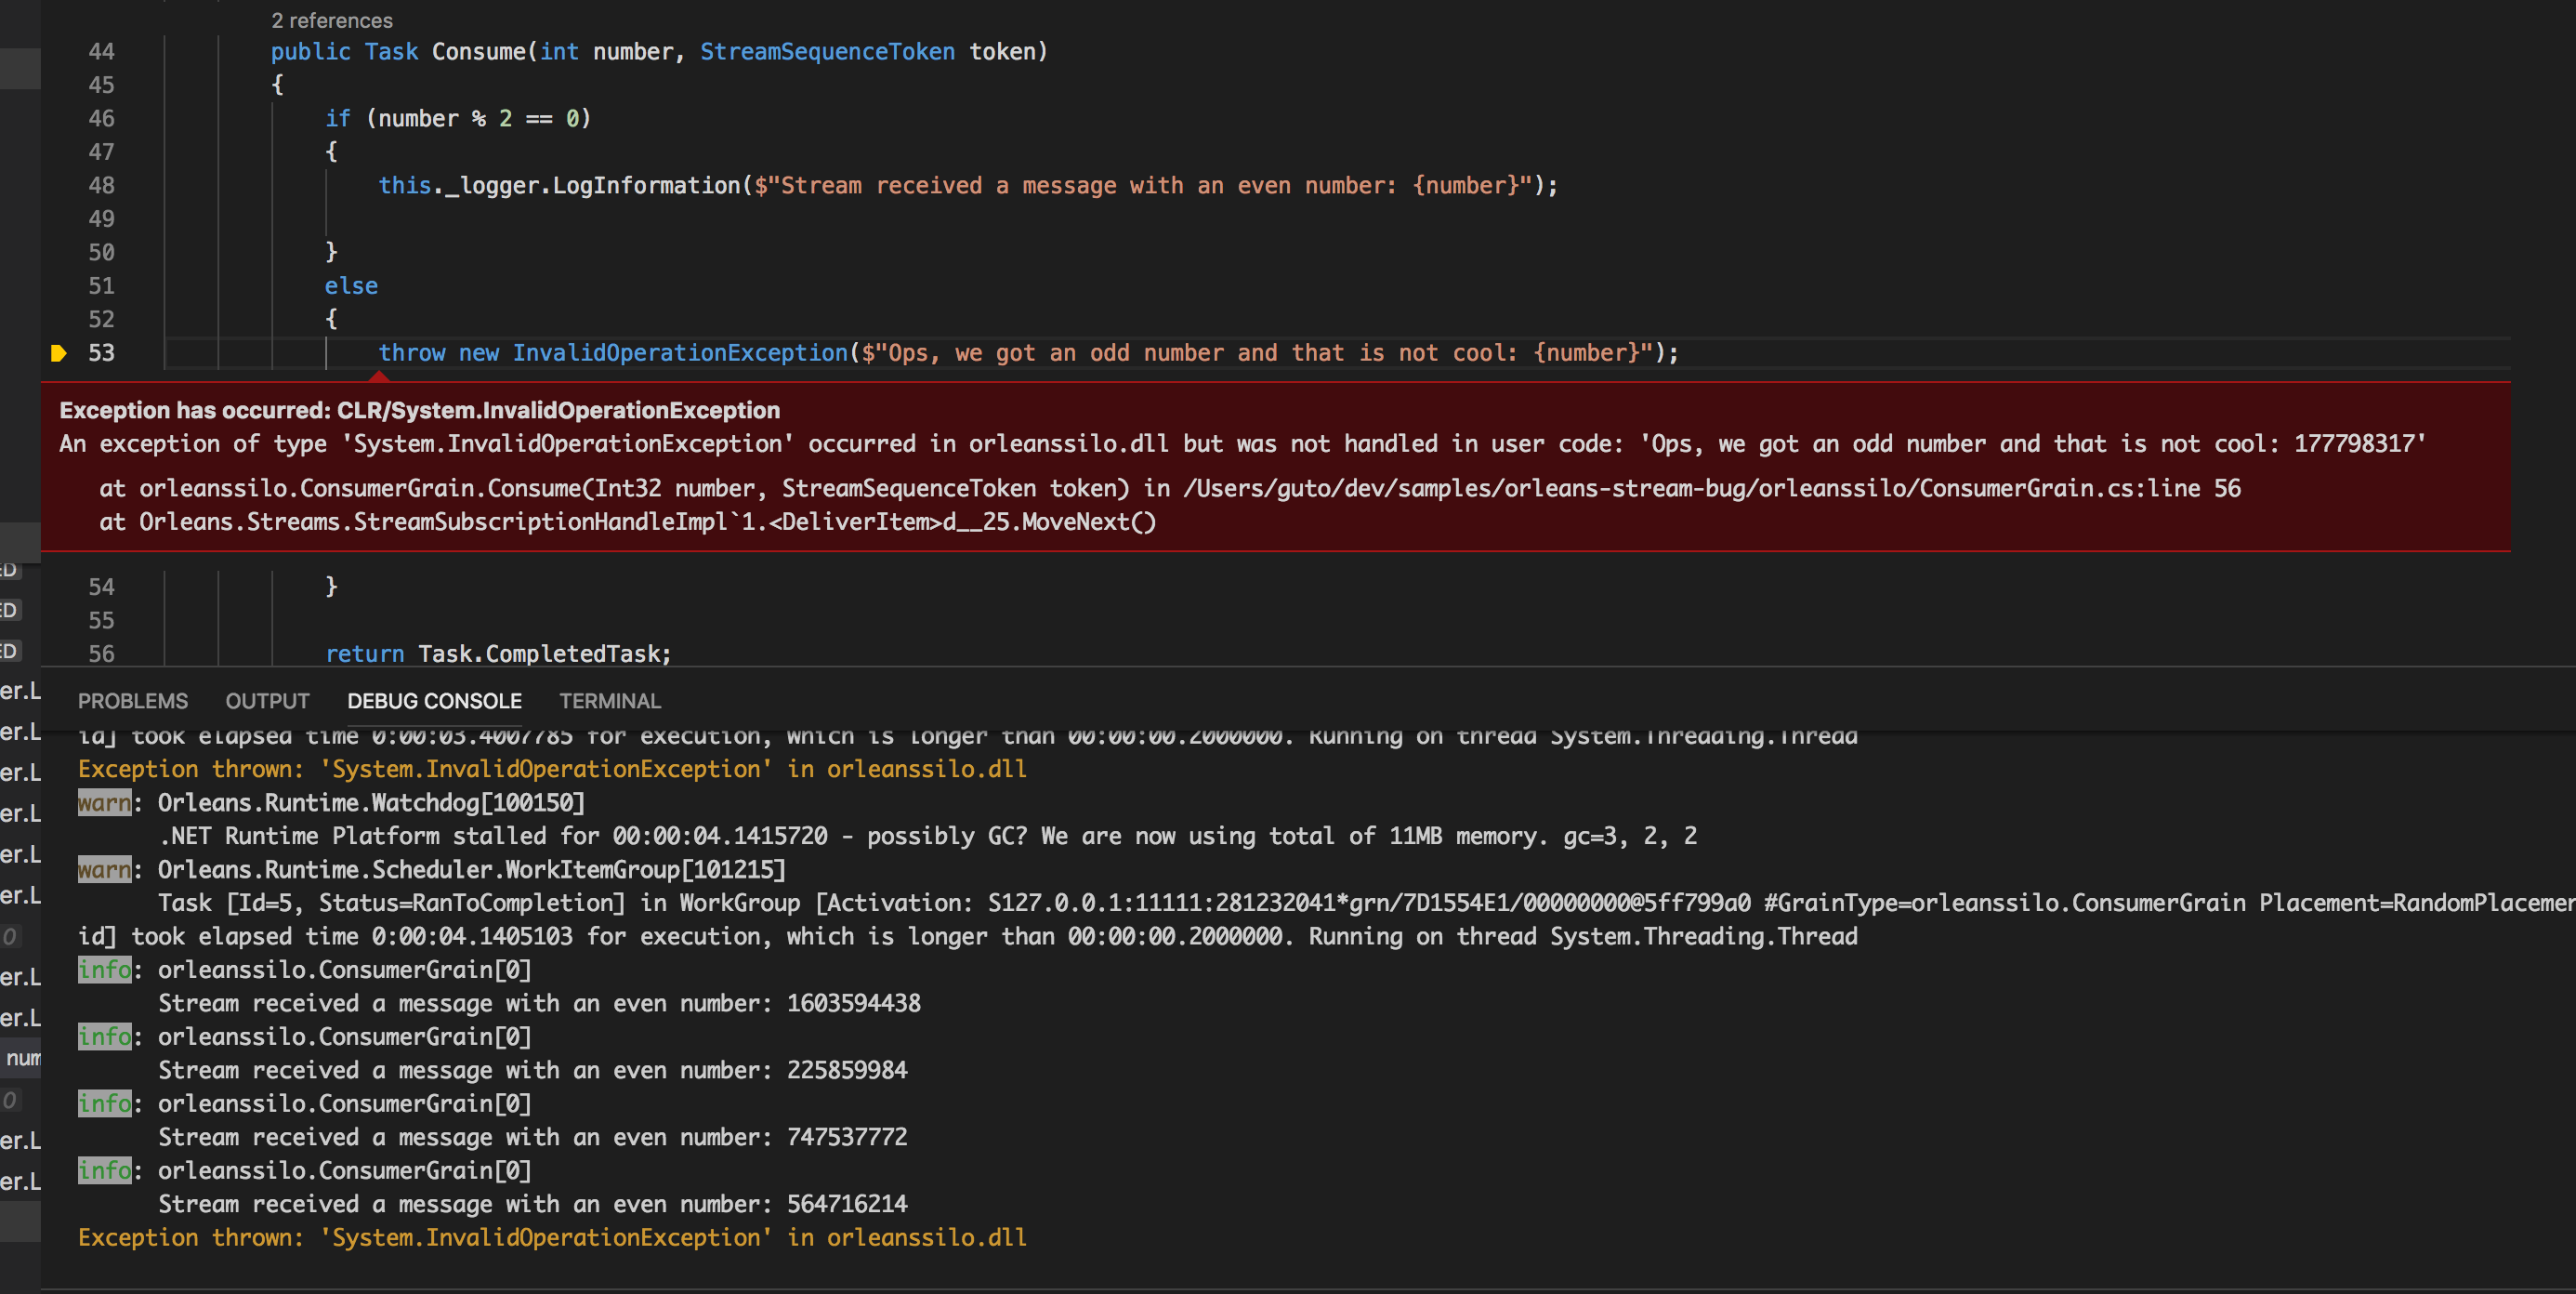Click the Consume method name on line 44
Viewport: 2576px width, 1294px height.
tap(478, 52)
